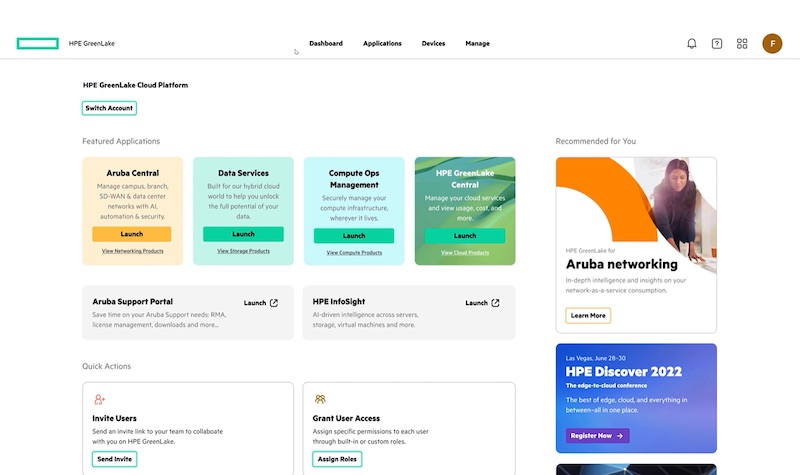
Task: Click the Data Services card title
Action: click(243, 173)
